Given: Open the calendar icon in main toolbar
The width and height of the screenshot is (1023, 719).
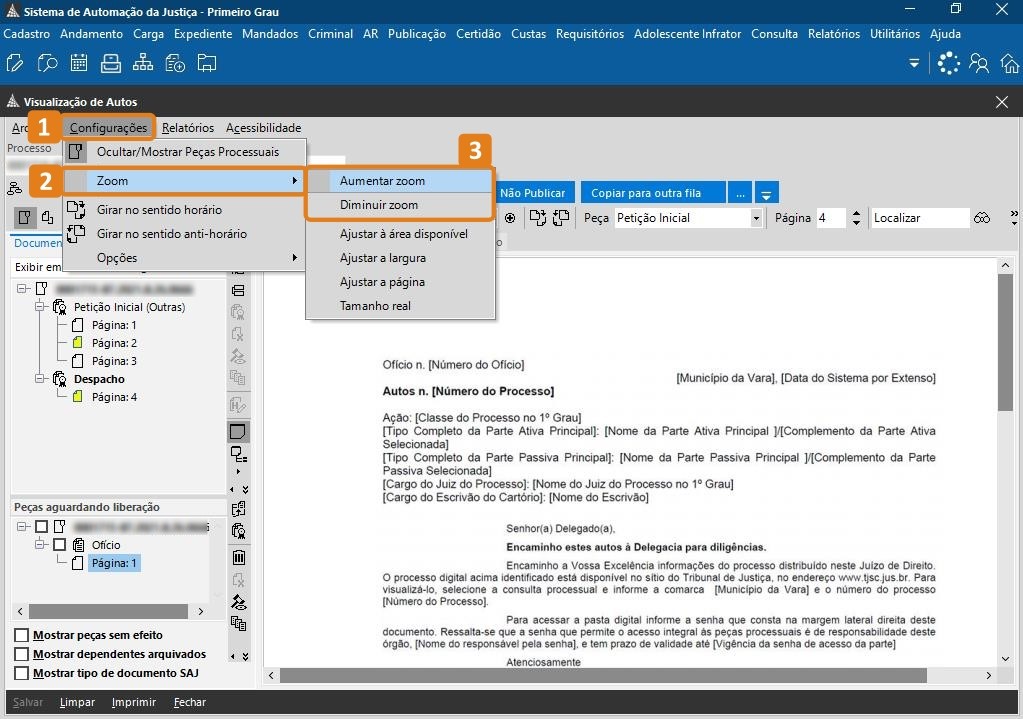Looking at the screenshot, I should [79, 63].
